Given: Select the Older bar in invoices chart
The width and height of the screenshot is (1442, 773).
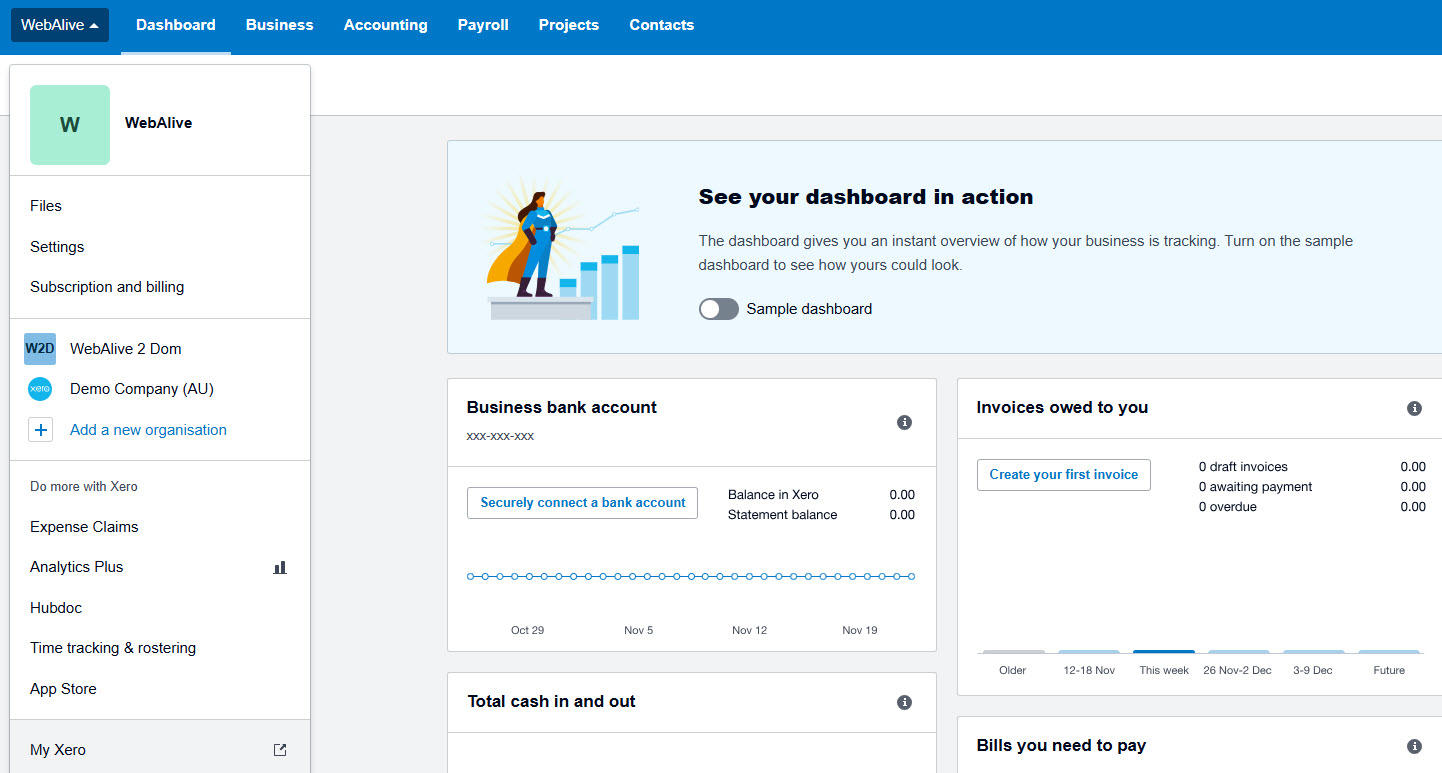Looking at the screenshot, I should pos(1013,652).
